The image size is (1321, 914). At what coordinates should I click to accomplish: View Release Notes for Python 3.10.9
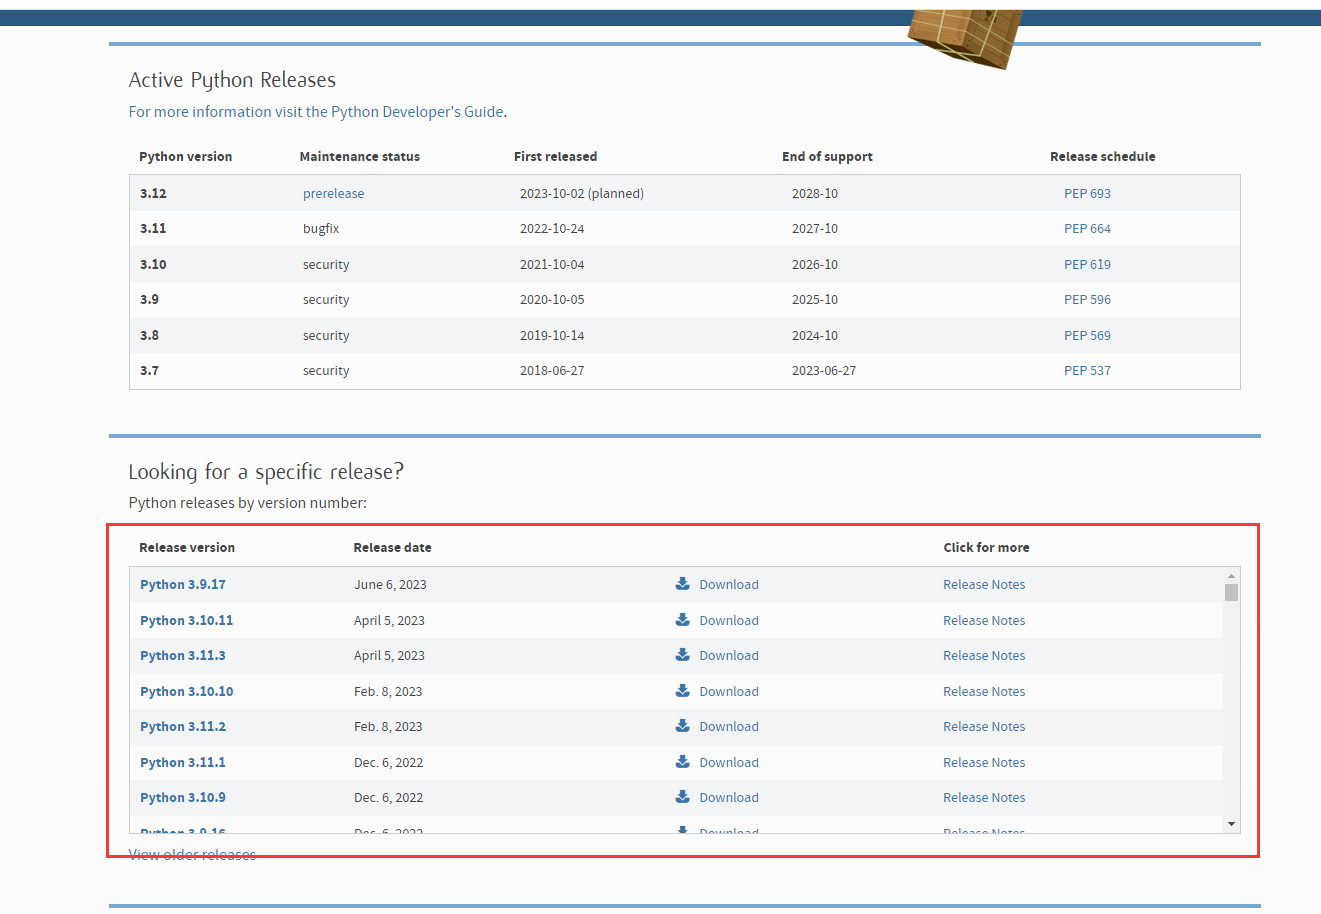[x=984, y=797]
